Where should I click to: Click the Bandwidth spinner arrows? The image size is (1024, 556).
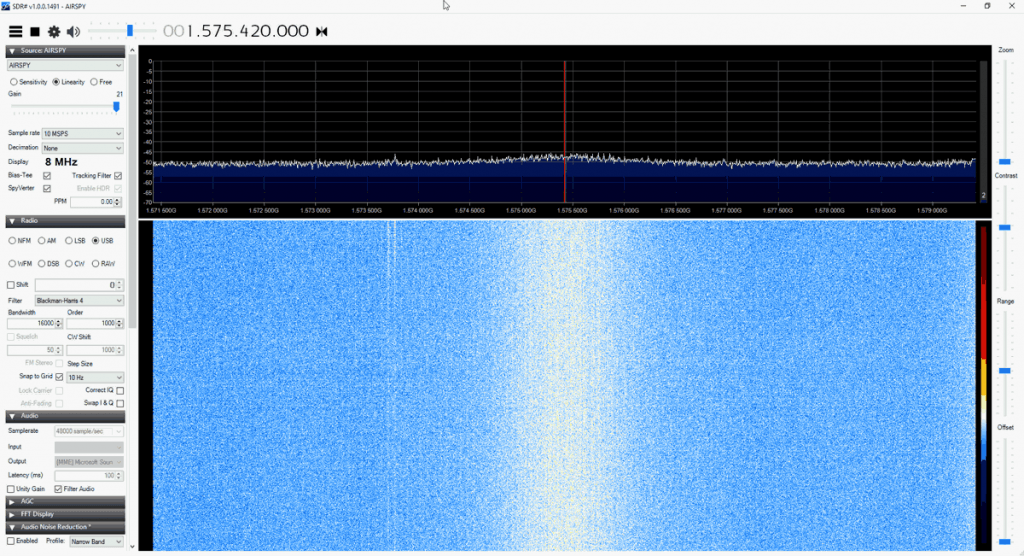pos(58,324)
